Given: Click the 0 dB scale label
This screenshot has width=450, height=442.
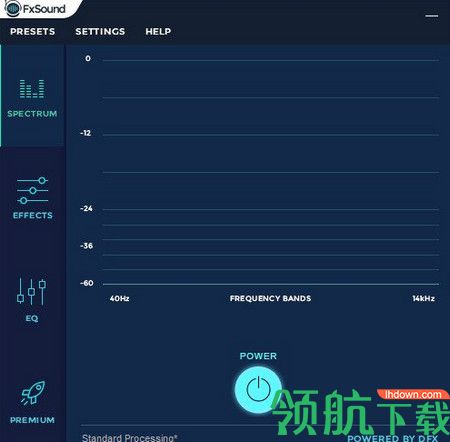Looking at the screenshot, I should click(x=88, y=58).
